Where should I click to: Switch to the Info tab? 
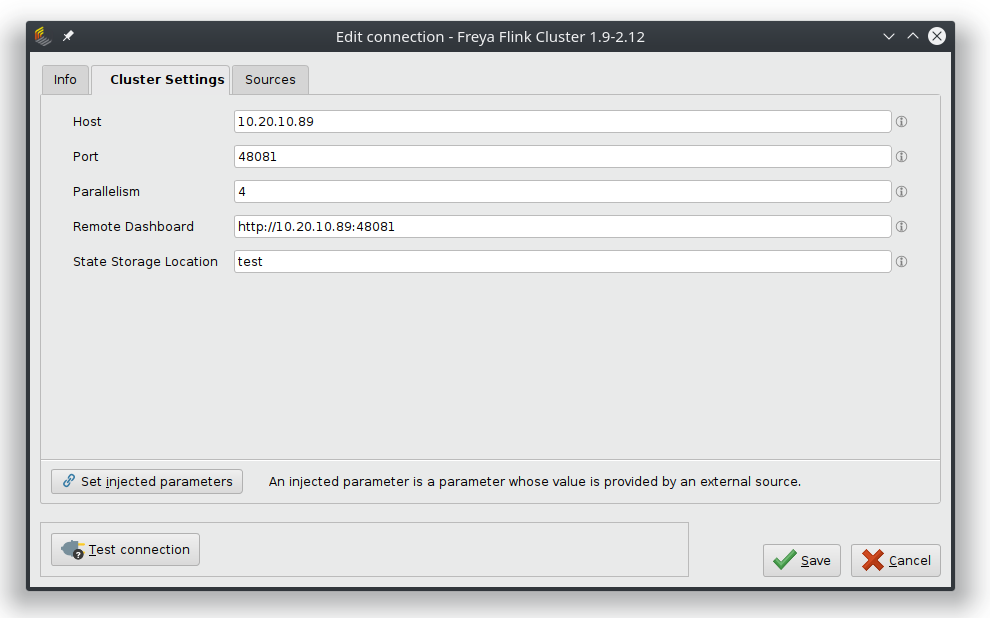[x=65, y=80]
